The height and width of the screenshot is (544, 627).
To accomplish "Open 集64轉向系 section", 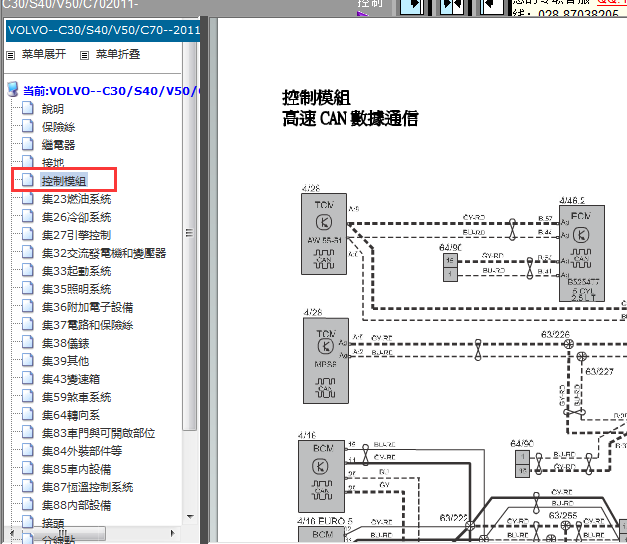I will 71,415.
